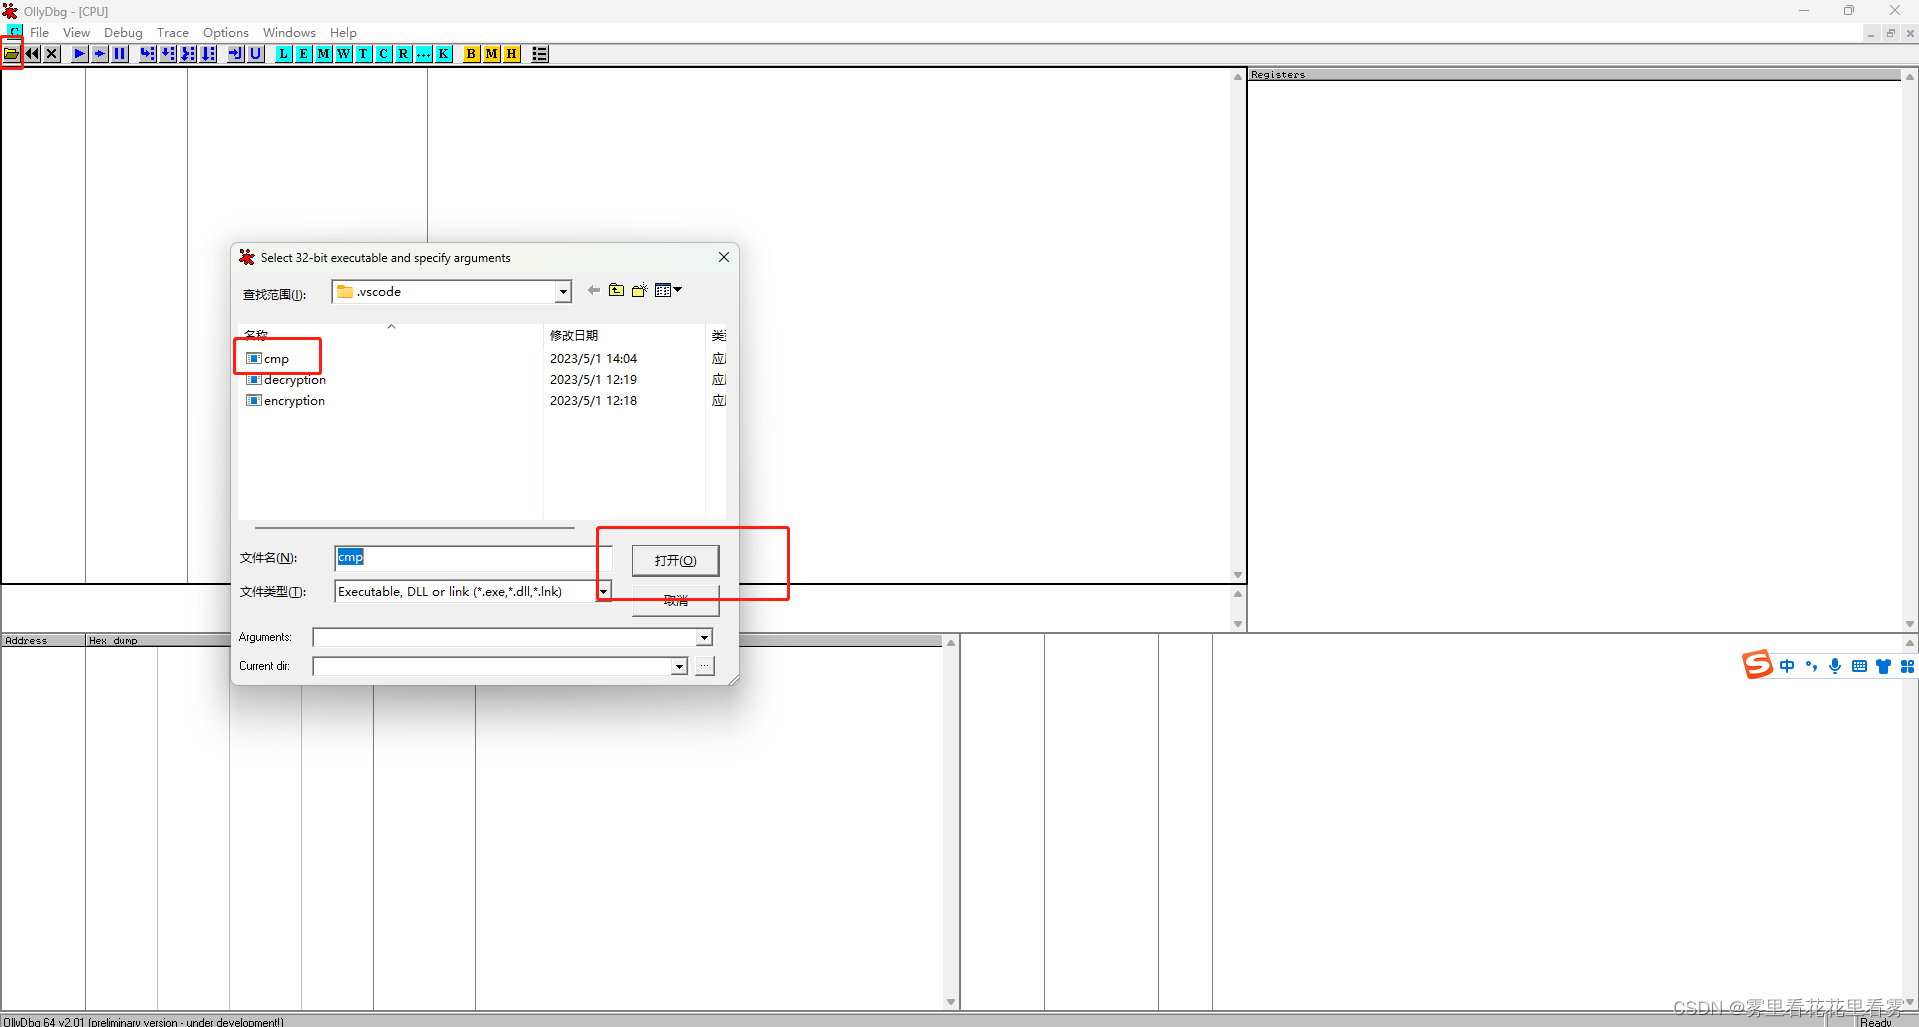Click the Sogou IME S logo icon
This screenshot has width=1919, height=1027.
1757,665
